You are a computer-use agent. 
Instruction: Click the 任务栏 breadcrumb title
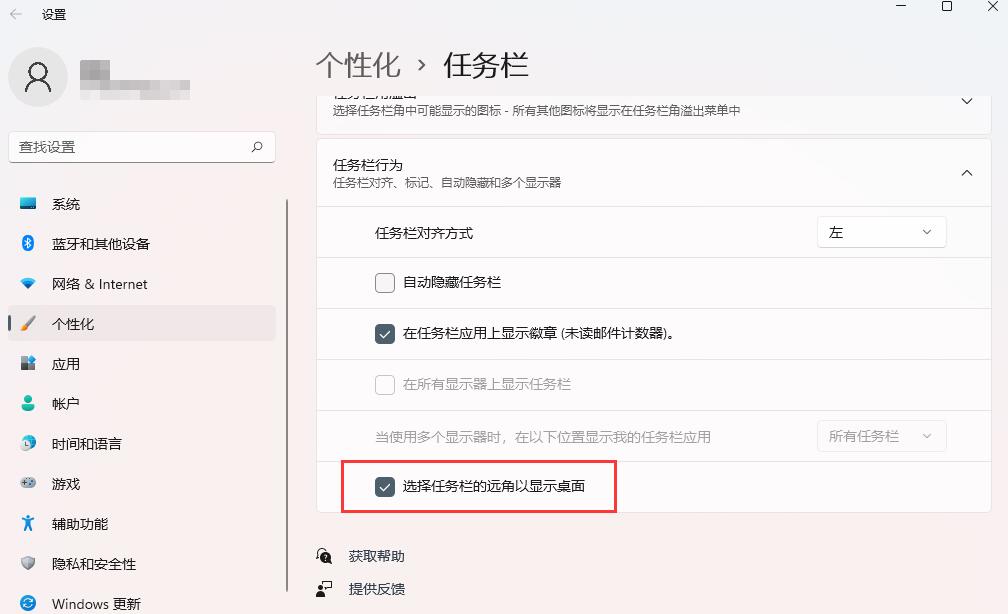(486, 65)
